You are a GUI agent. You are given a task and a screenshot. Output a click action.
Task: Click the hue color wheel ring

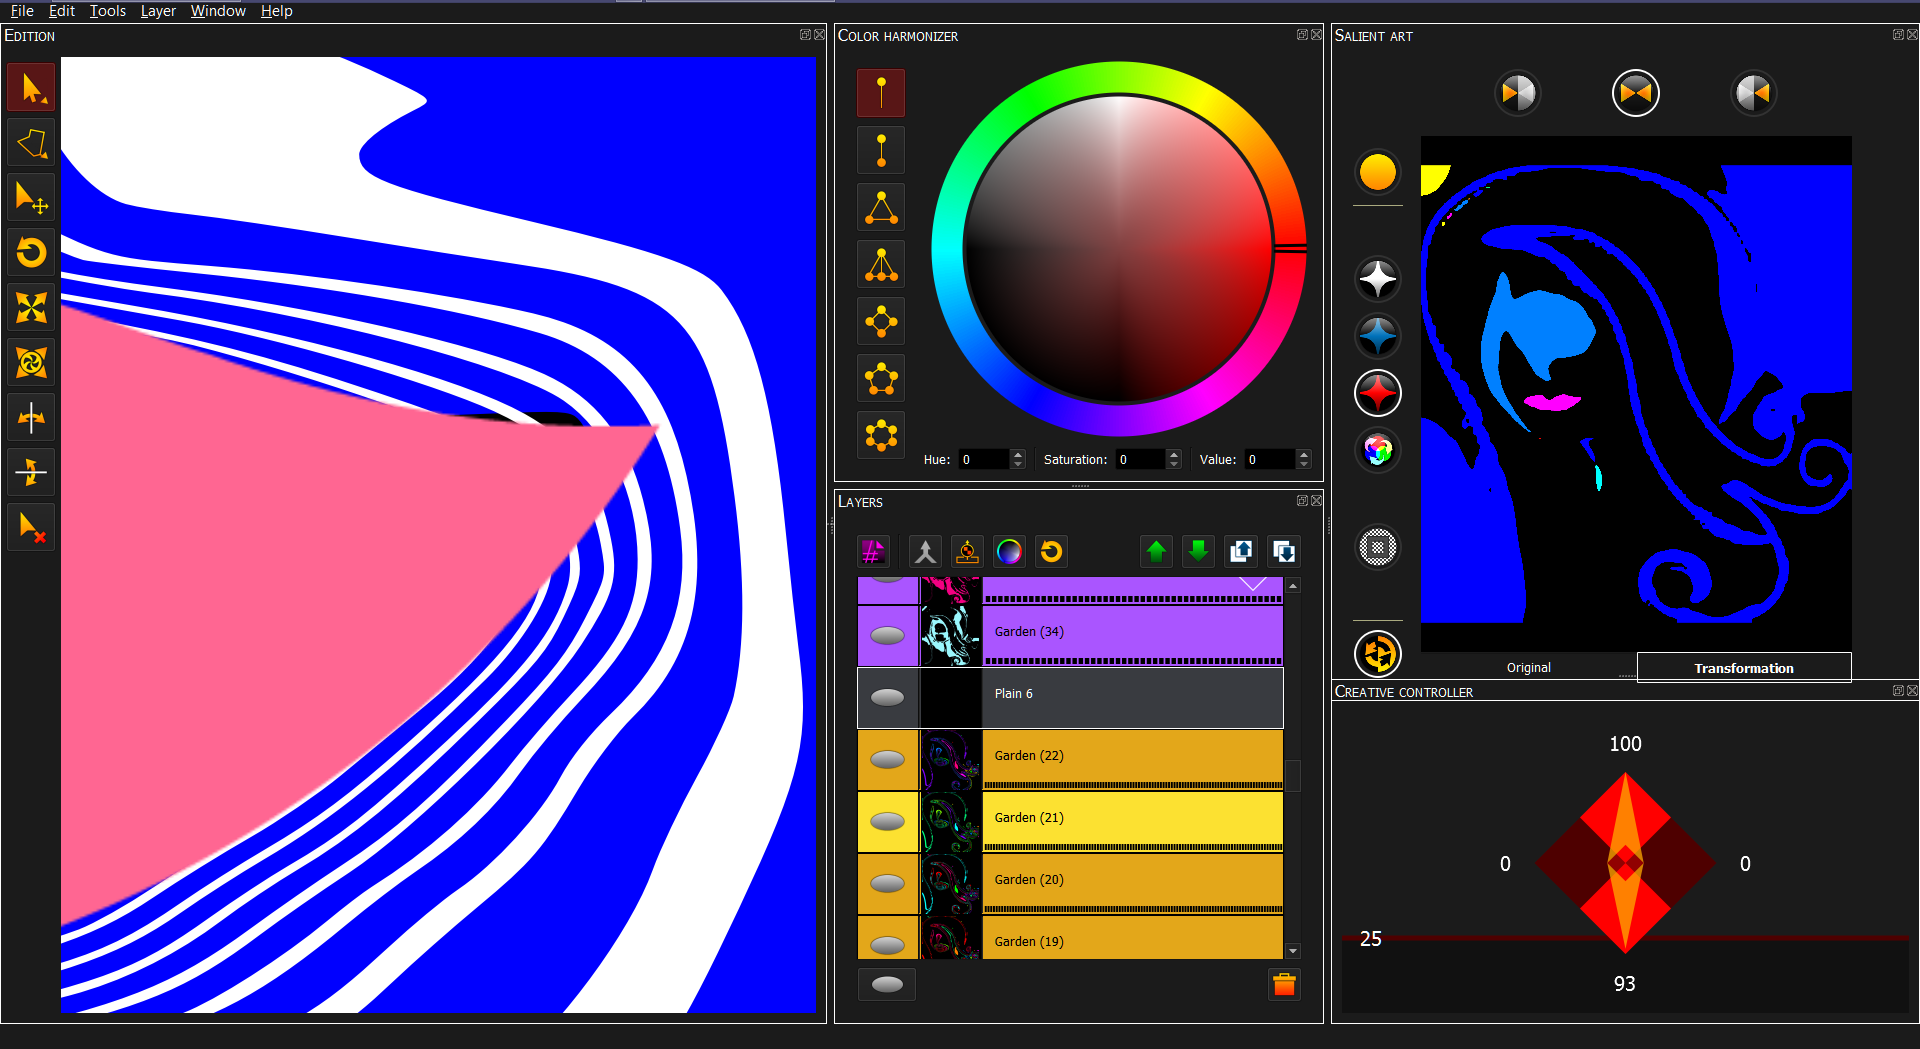pos(1118,79)
